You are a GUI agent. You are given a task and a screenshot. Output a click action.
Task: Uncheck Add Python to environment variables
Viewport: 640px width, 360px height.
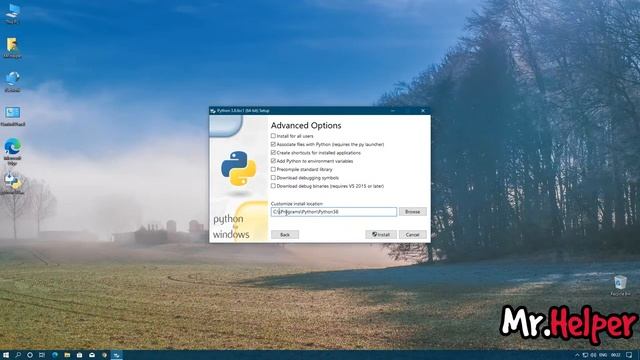273,161
